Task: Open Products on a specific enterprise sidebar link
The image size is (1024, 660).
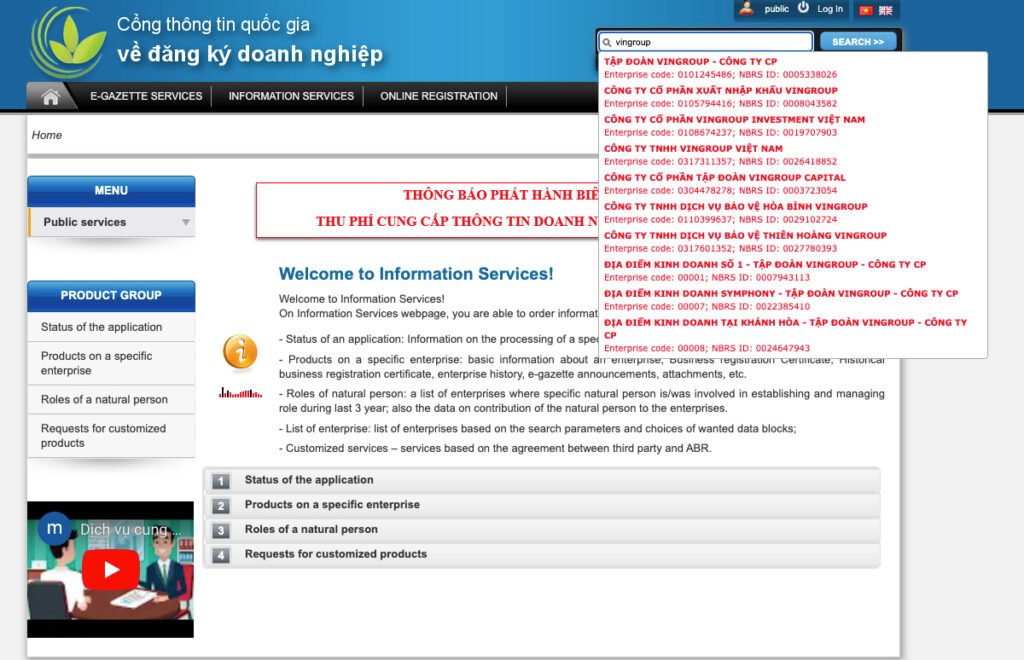Action: [97, 363]
